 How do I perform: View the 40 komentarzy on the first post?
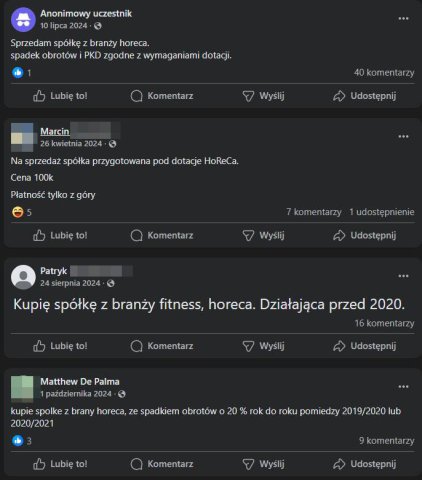(384, 73)
